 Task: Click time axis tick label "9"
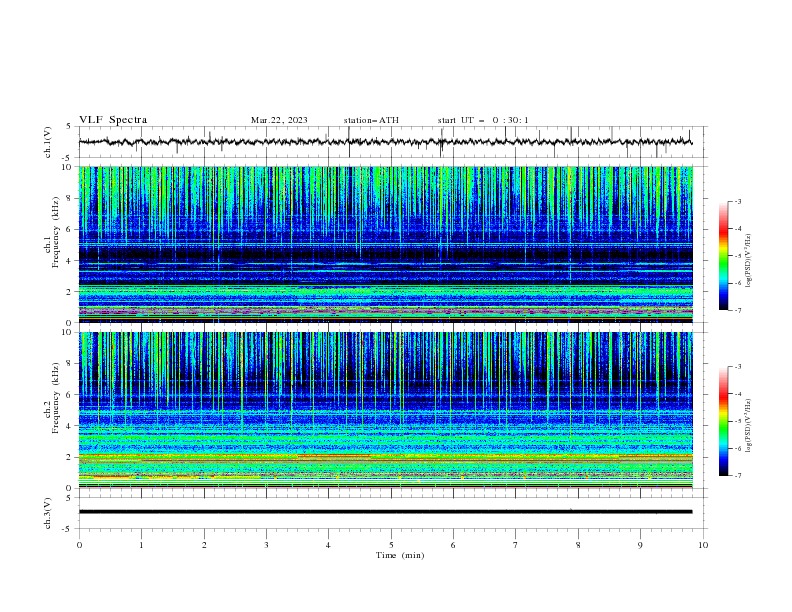(640, 545)
